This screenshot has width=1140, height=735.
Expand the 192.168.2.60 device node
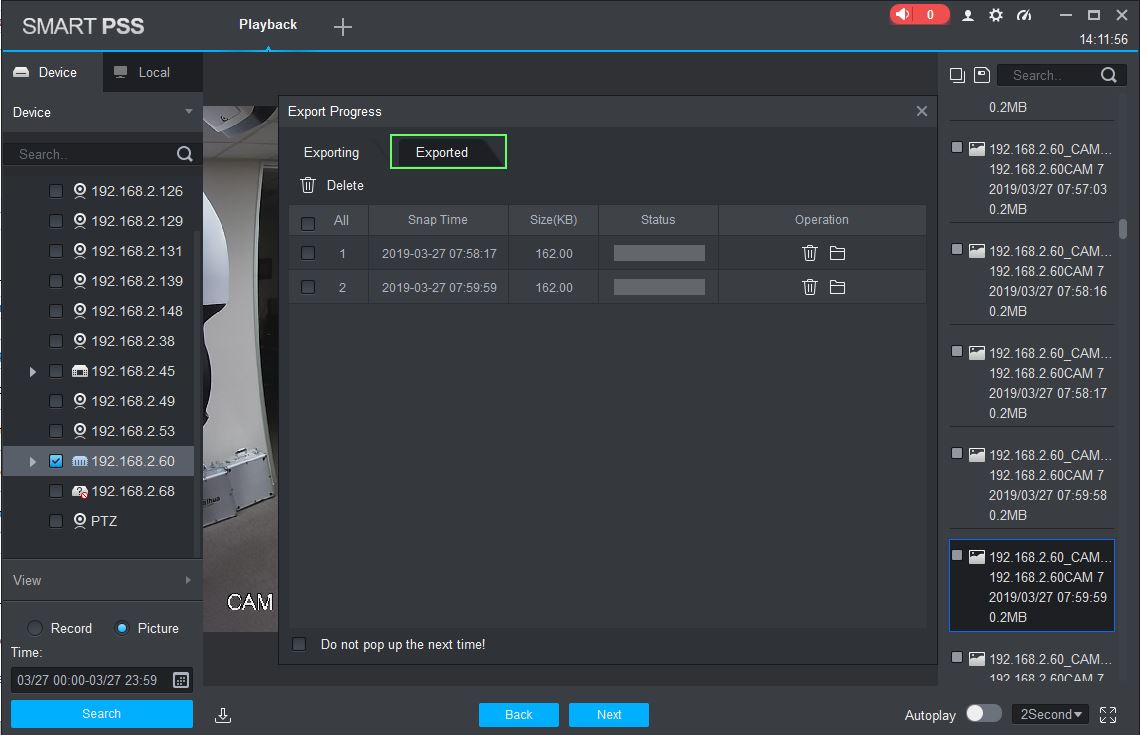click(x=33, y=462)
